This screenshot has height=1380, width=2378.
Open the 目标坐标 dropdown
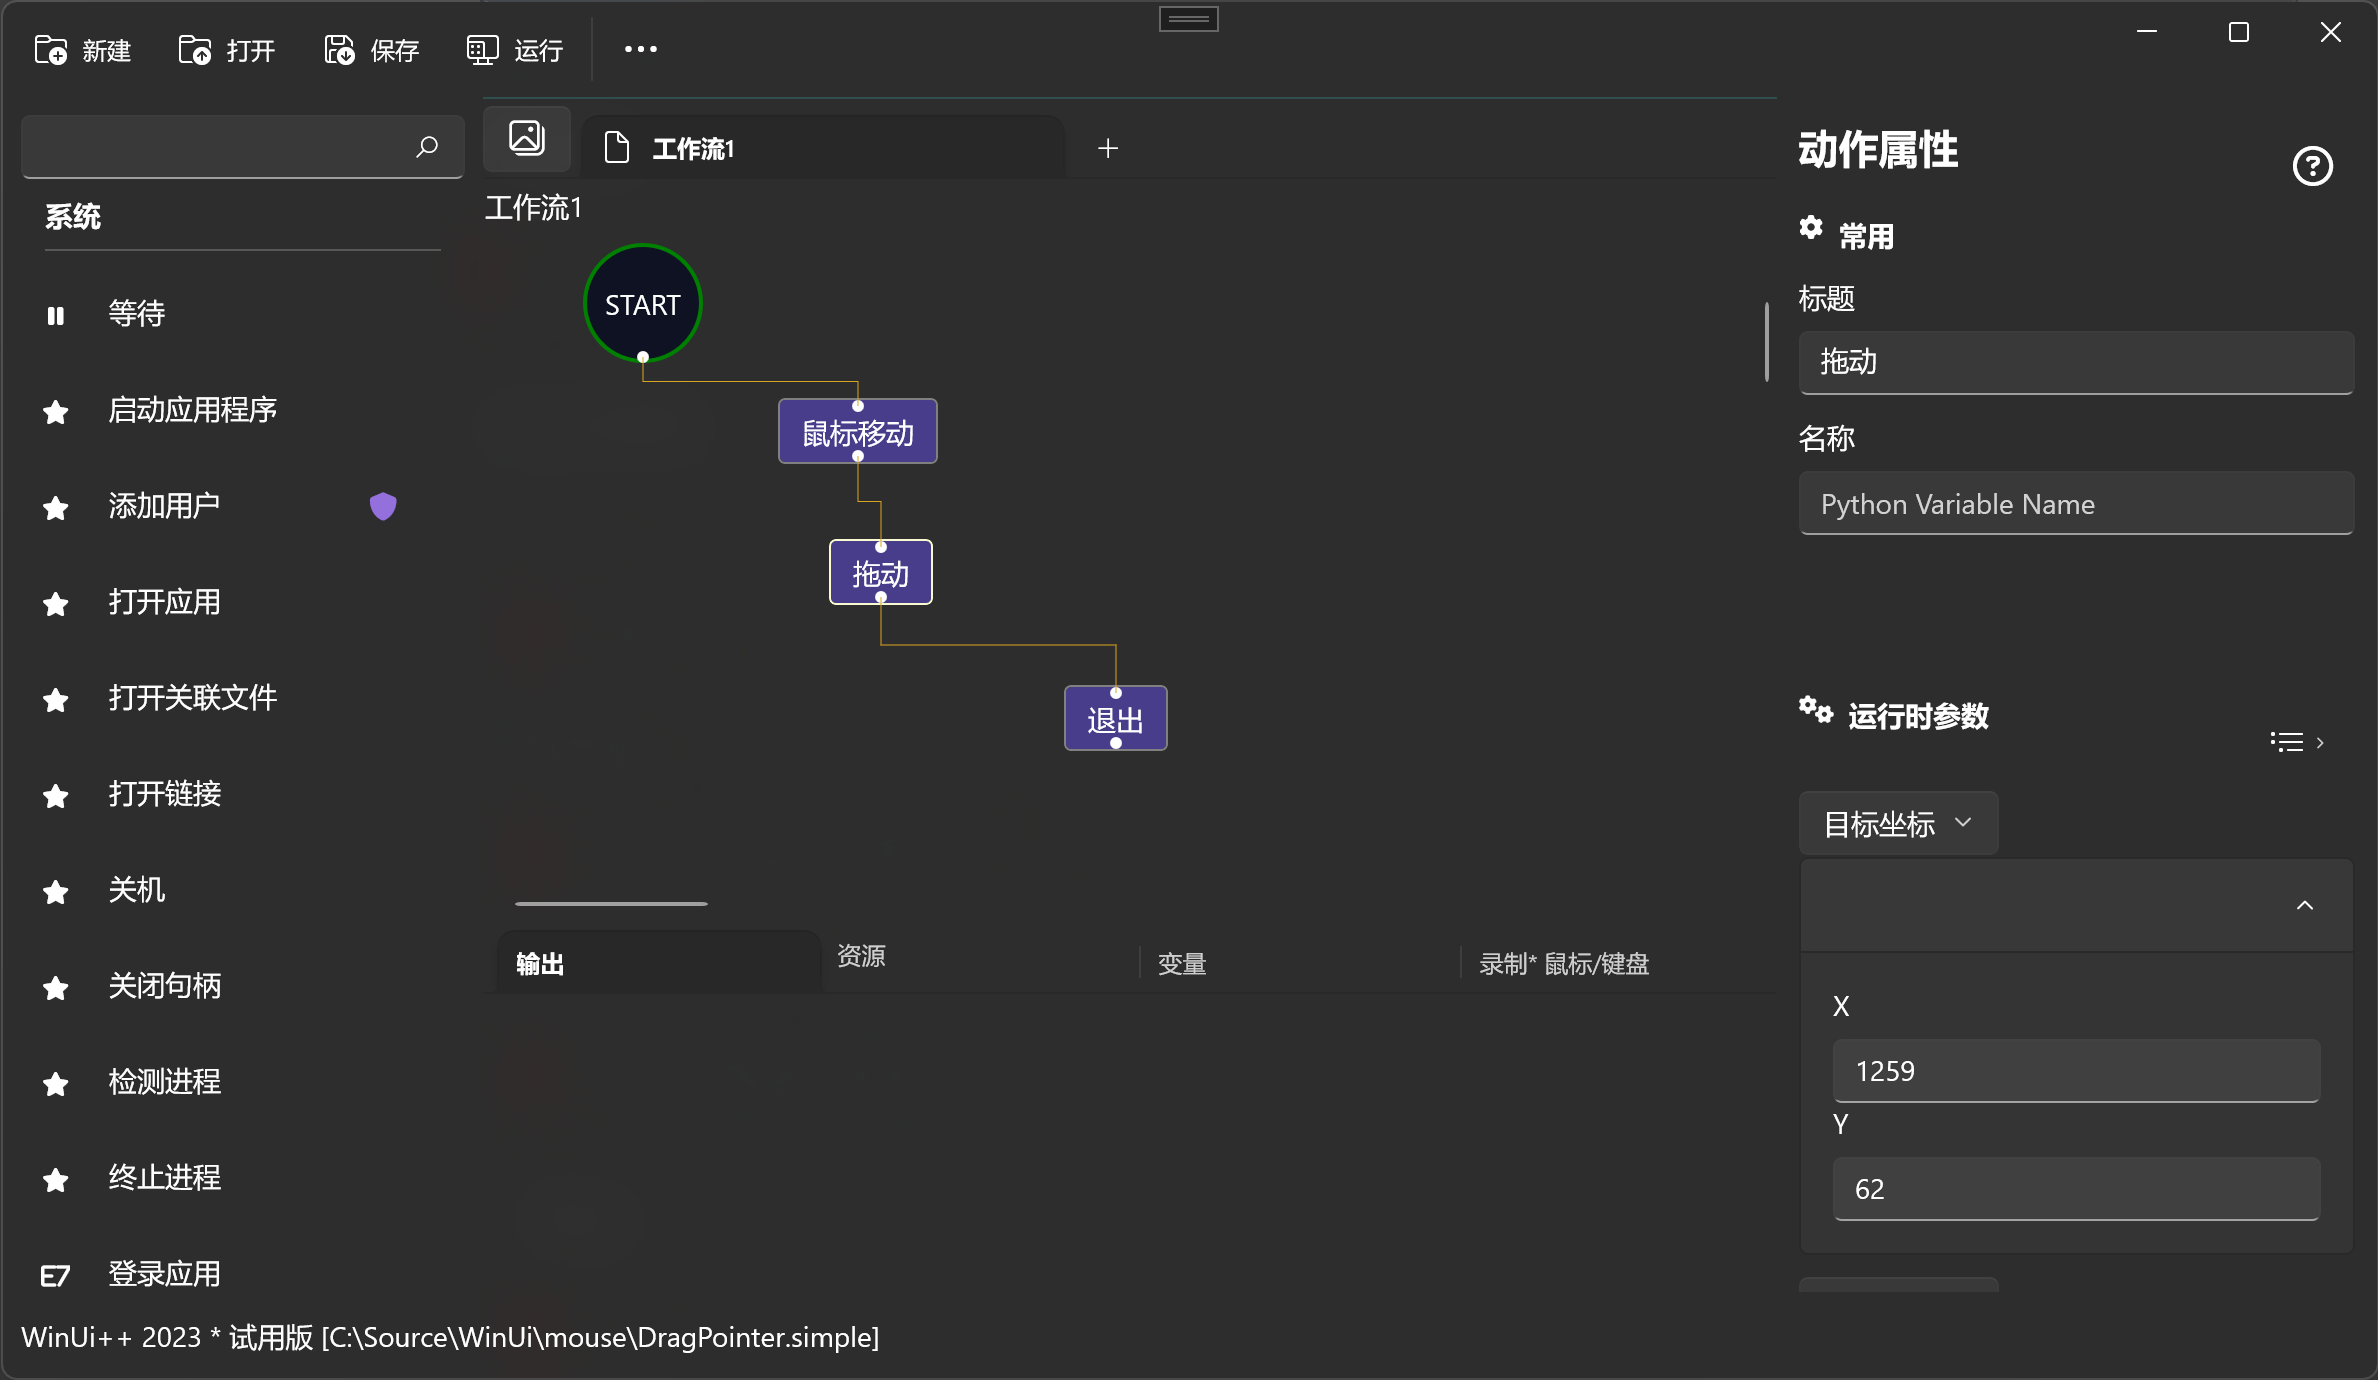pos(1896,823)
